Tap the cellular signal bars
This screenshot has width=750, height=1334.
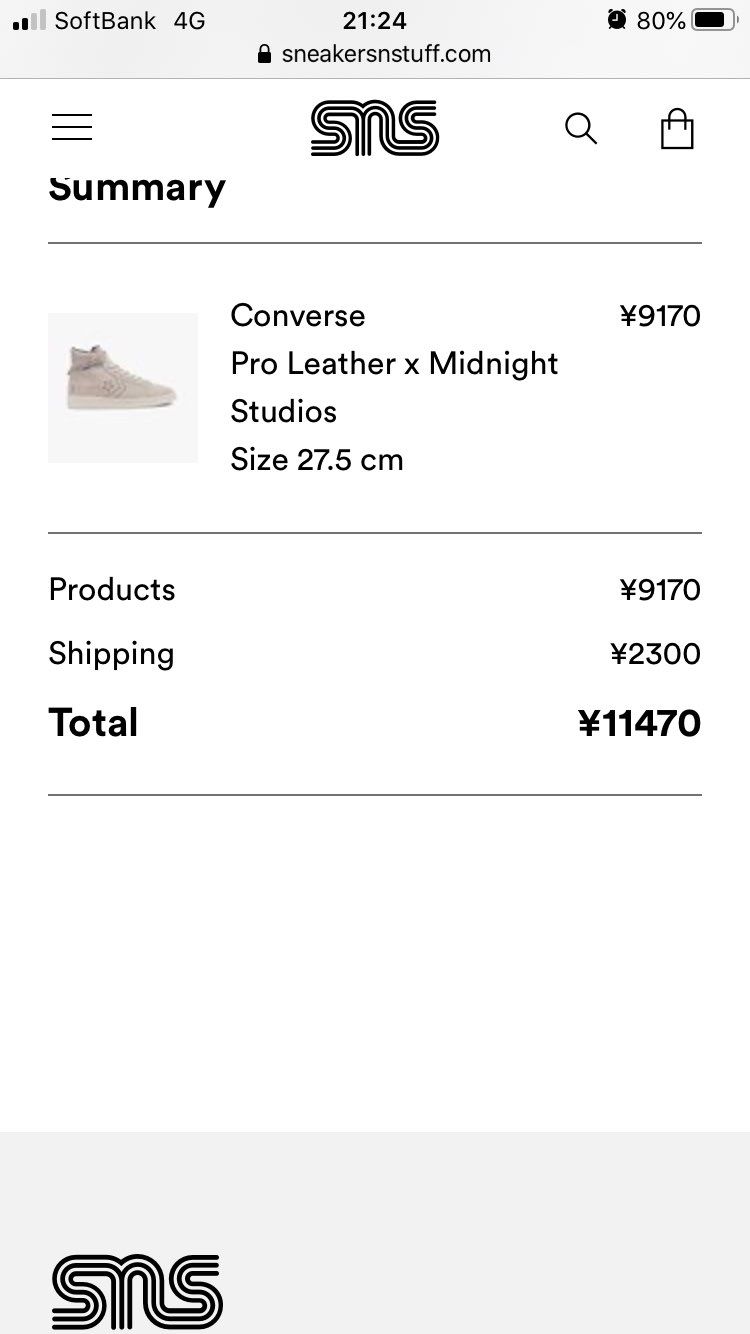point(29,20)
